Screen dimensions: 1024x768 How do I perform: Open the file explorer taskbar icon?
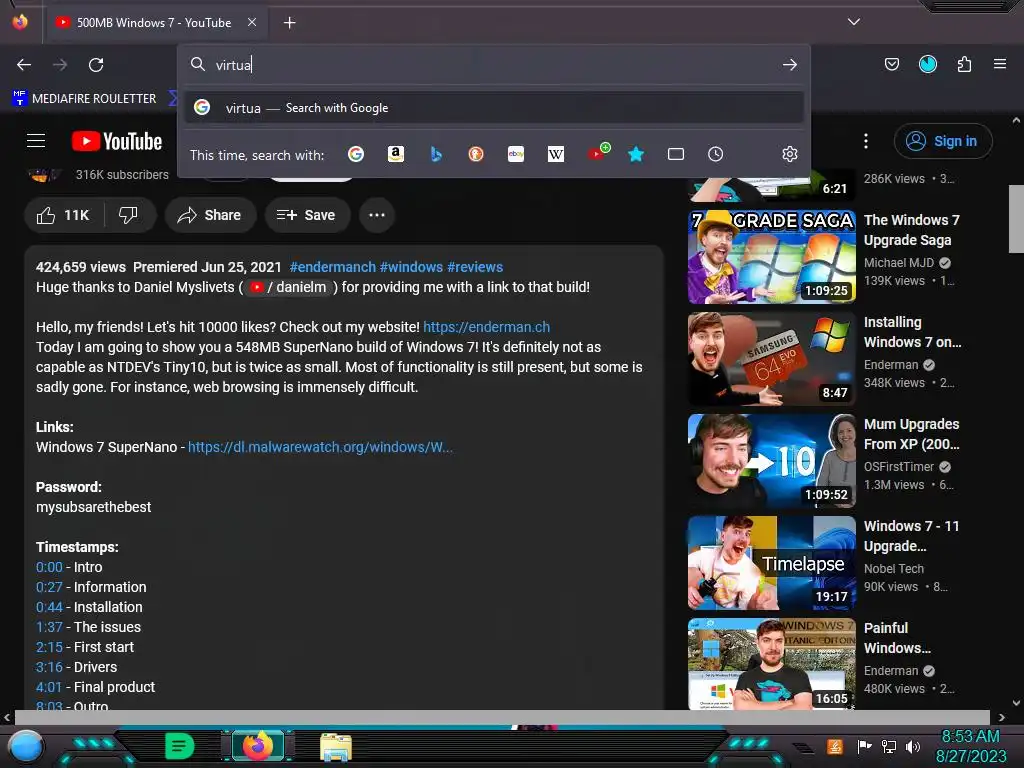click(336, 746)
